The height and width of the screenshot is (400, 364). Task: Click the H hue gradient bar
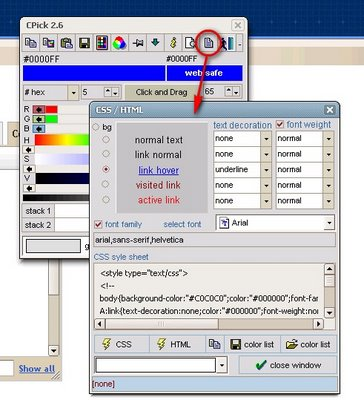tap(62, 140)
